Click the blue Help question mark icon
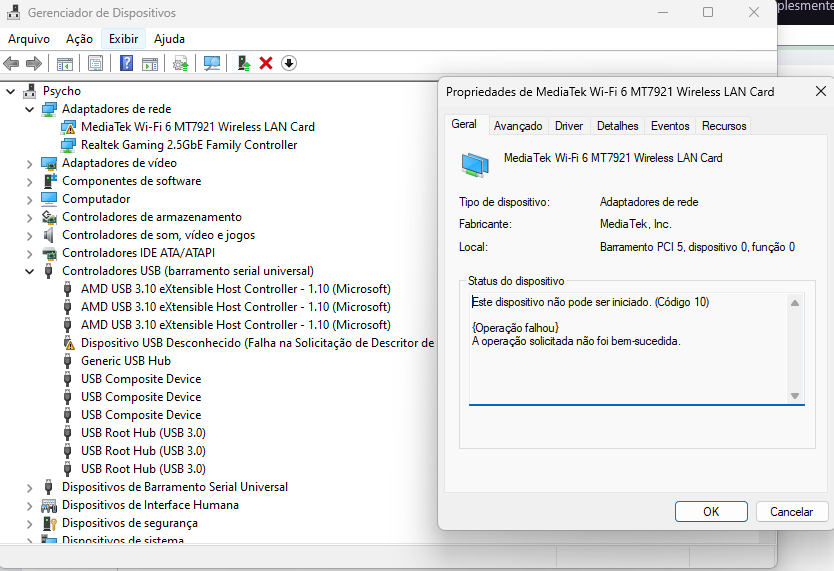 coord(127,63)
